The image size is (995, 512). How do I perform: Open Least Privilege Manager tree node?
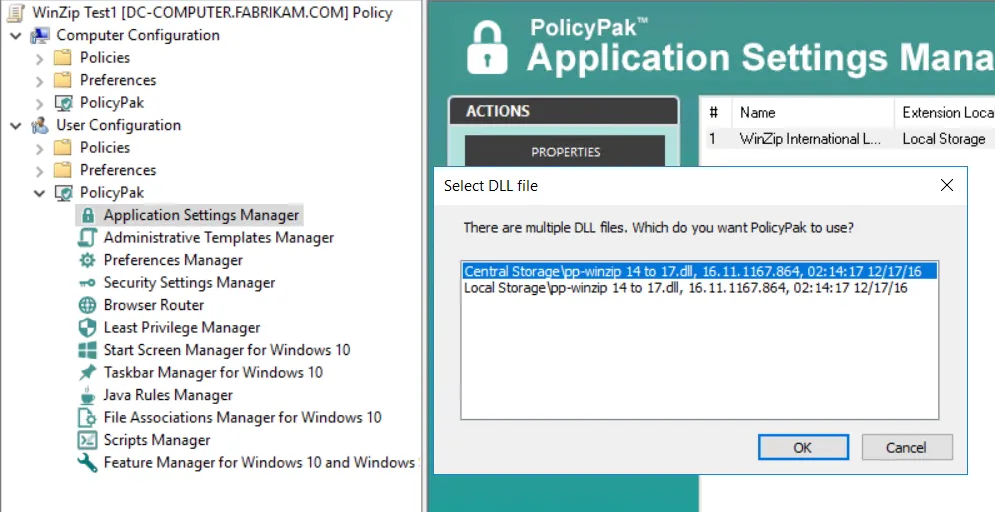point(182,328)
